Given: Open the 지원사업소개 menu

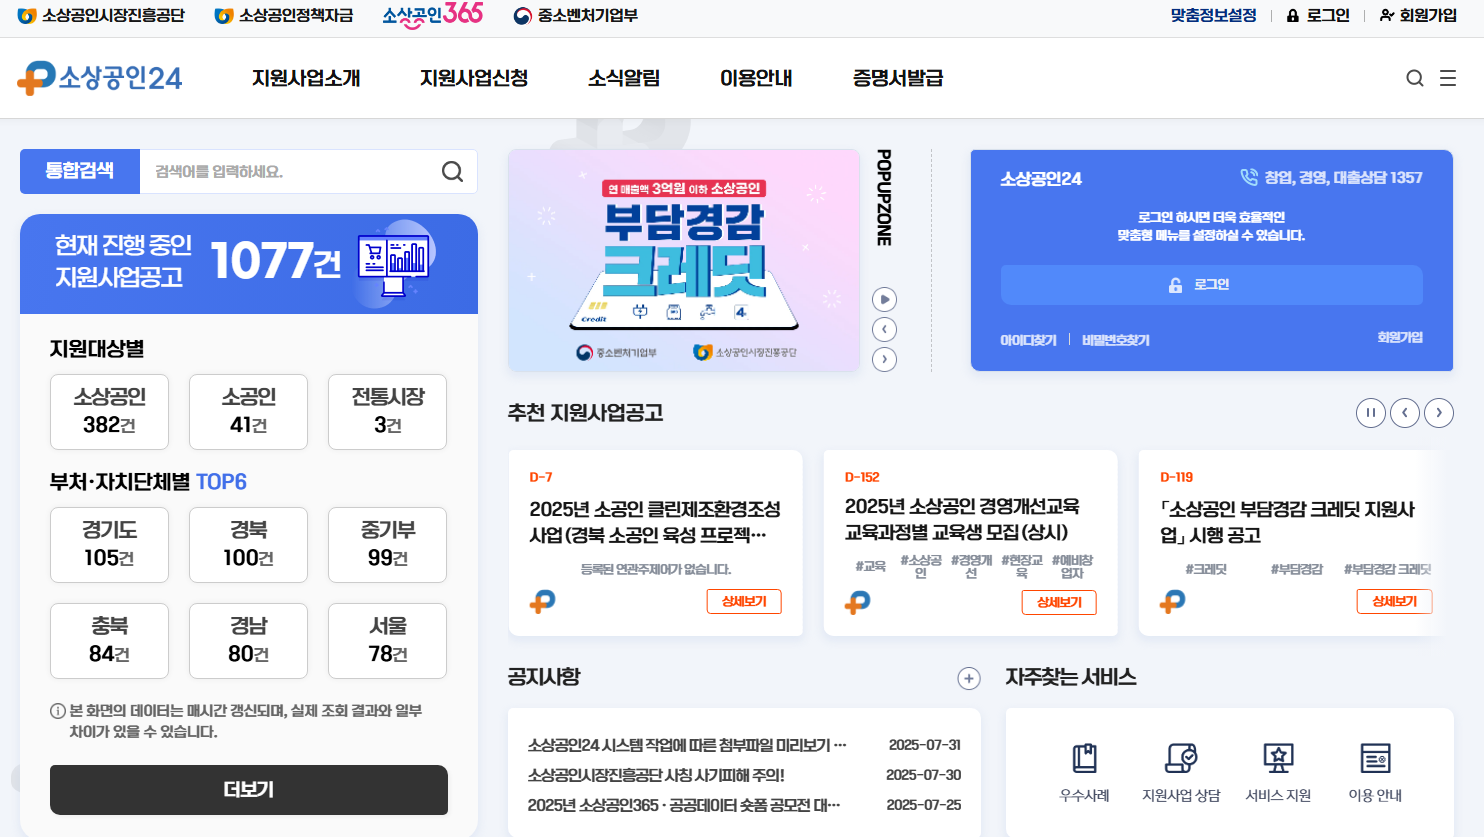Looking at the screenshot, I should pyautogui.click(x=306, y=78).
